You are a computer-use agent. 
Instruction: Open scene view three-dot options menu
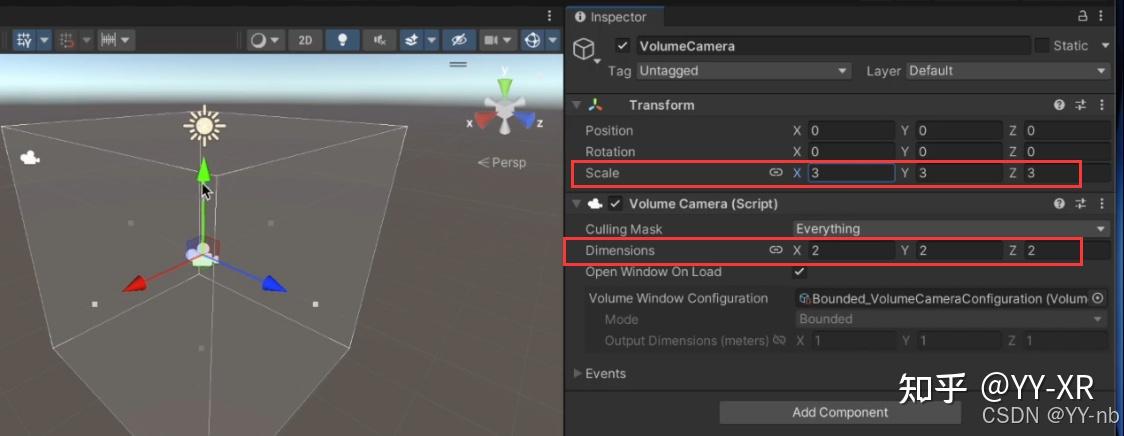(x=550, y=16)
